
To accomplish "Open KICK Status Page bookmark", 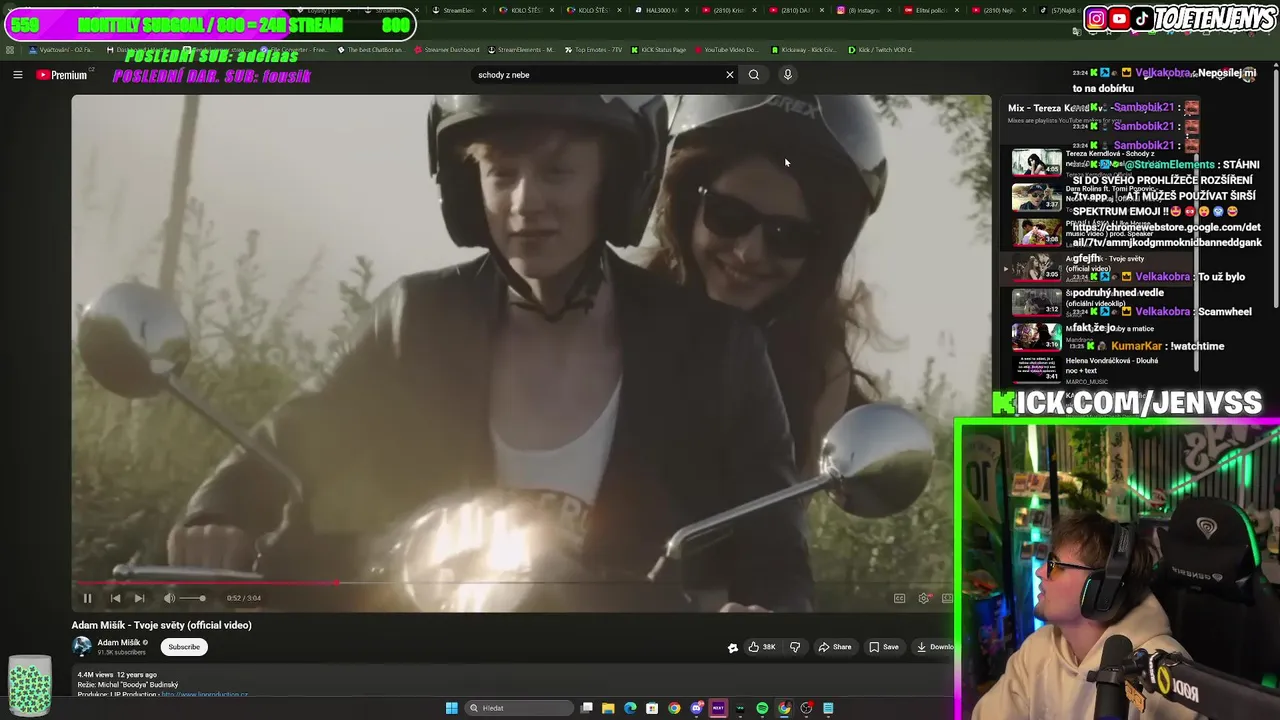I will pyautogui.click(x=658, y=49).
